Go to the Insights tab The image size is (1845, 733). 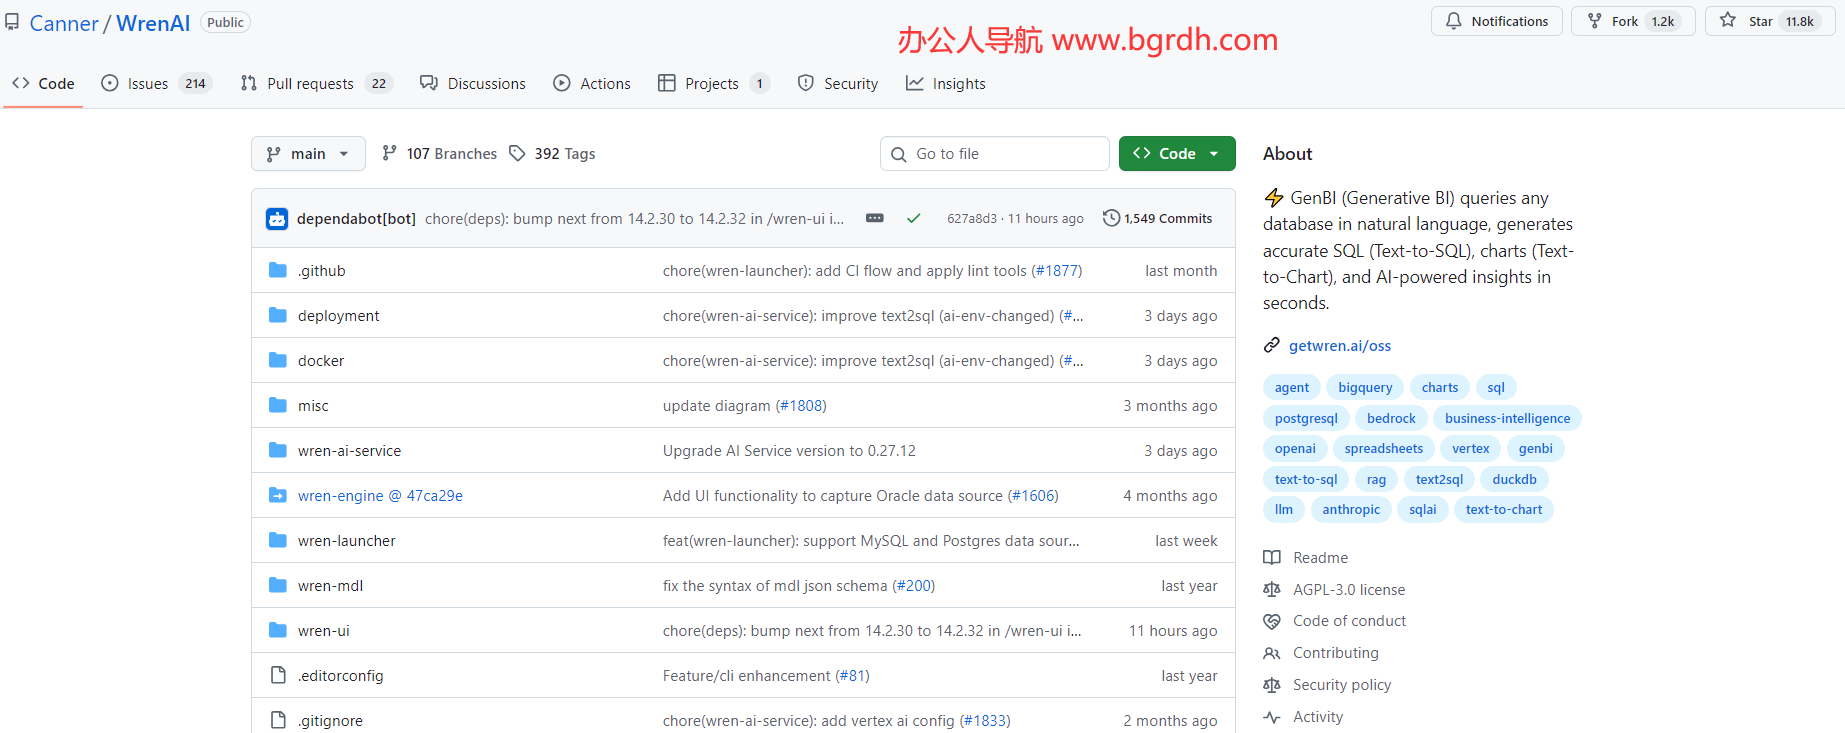point(958,84)
